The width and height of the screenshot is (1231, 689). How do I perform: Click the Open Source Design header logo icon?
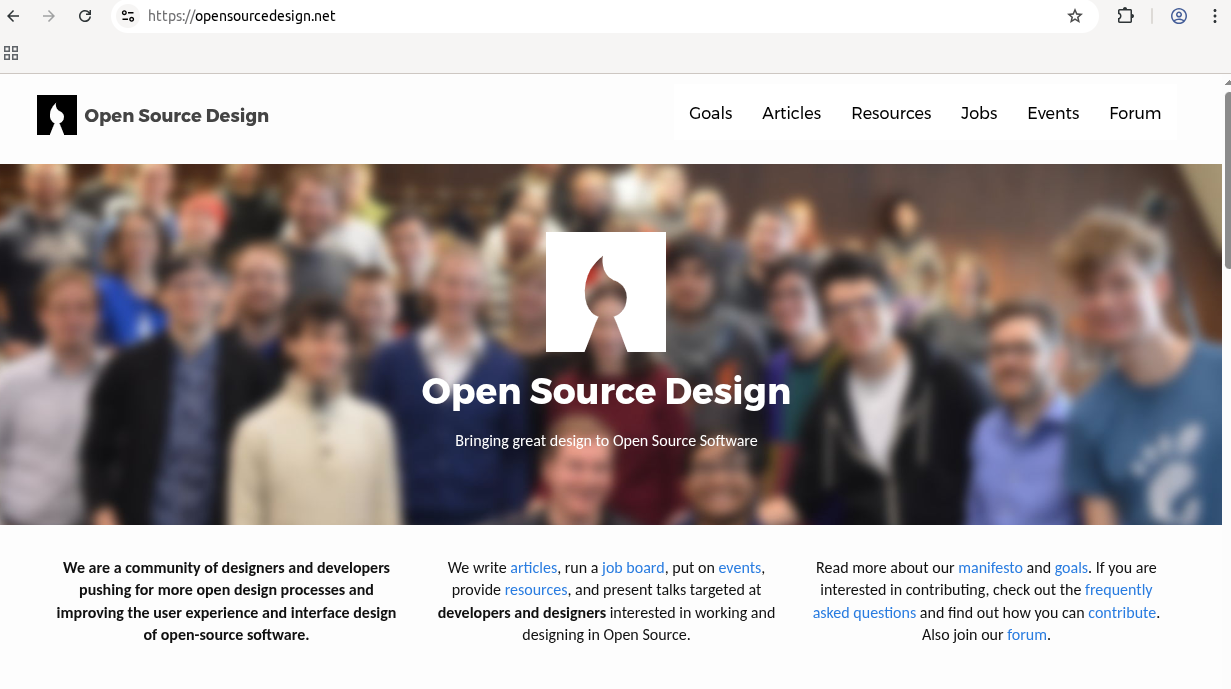coord(57,115)
